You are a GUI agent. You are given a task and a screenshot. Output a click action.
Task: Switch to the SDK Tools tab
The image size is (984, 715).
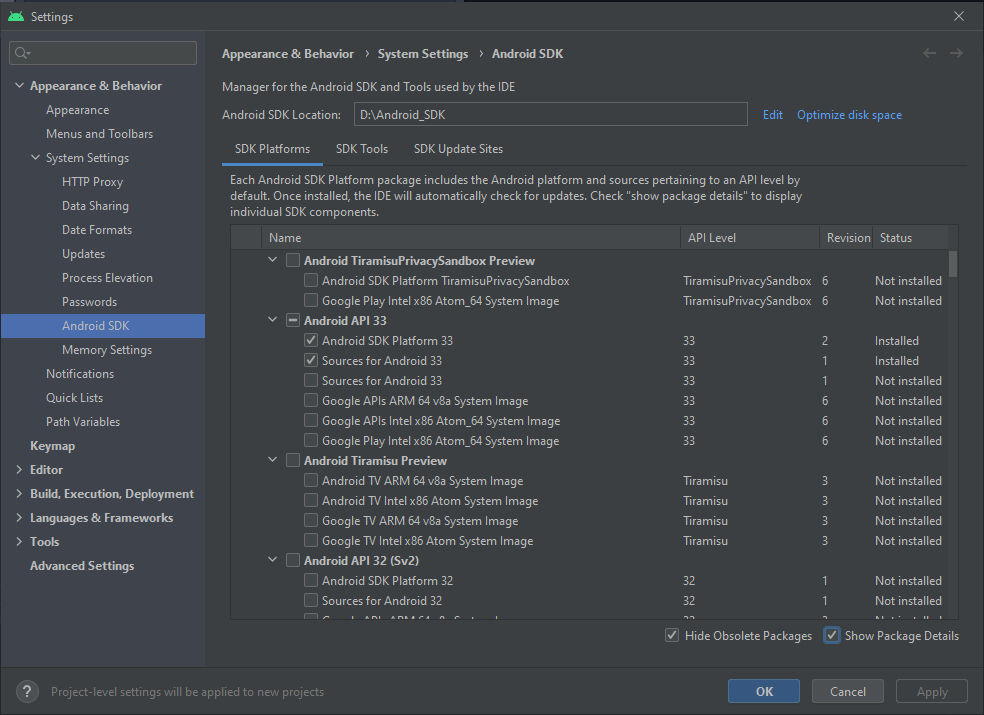point(362,148)
